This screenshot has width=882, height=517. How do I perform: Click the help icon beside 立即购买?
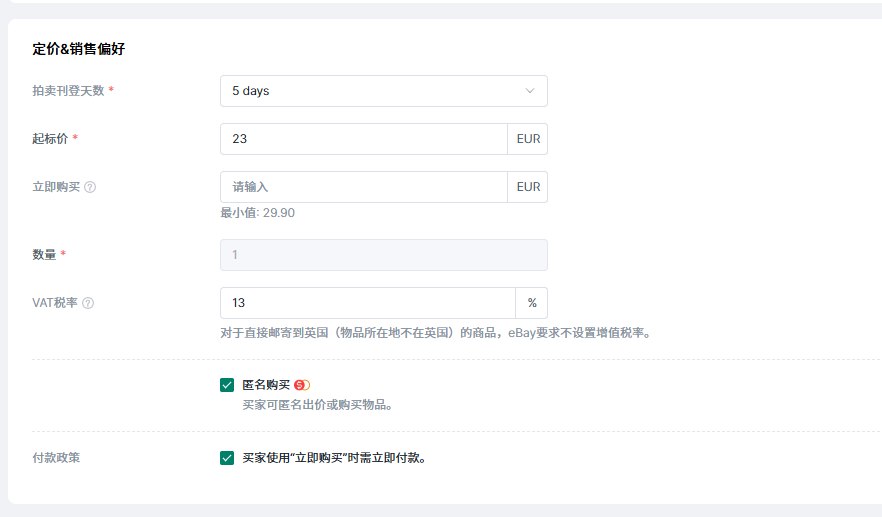[x=90, y=187]
